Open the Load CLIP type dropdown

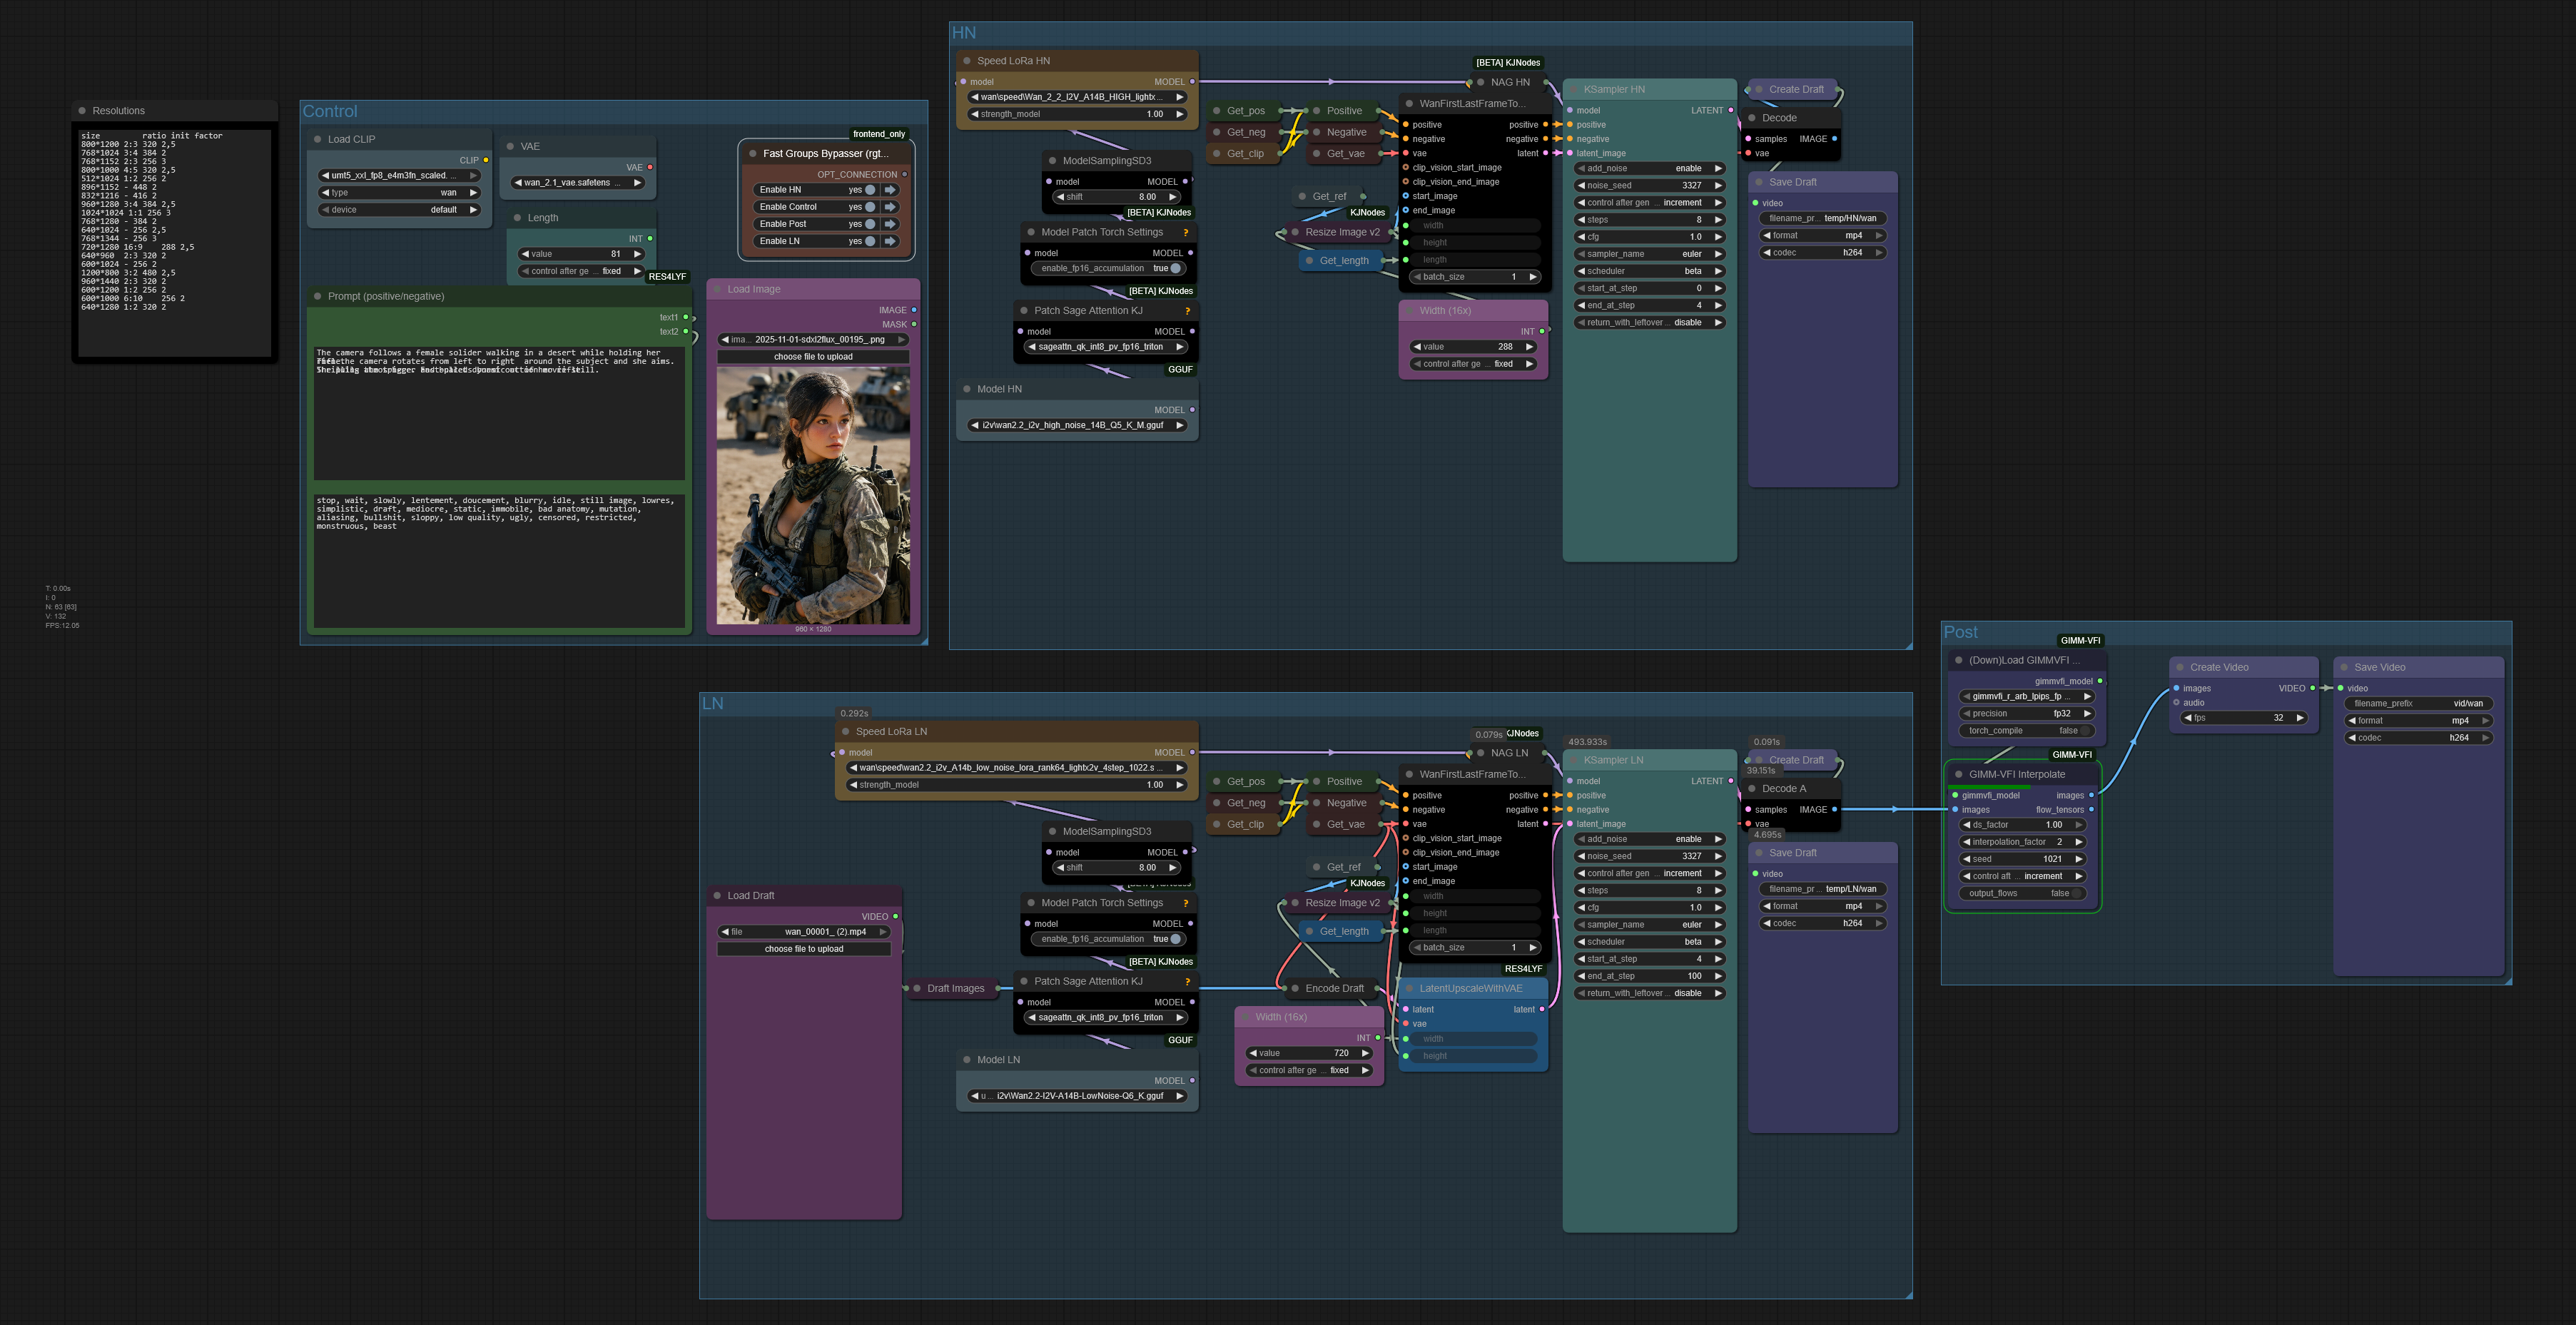pyautogui.click(x=399, y=193)
